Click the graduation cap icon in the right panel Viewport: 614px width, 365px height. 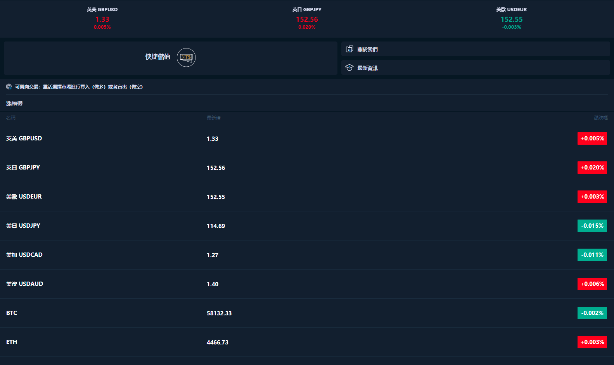(x=349, y=68)
